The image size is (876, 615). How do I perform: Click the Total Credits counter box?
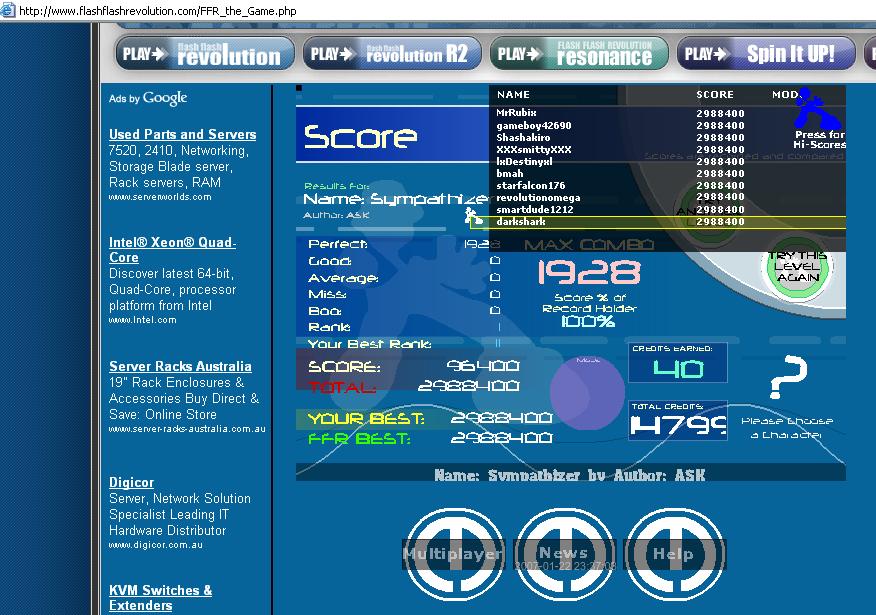click(x=678, y=421)
